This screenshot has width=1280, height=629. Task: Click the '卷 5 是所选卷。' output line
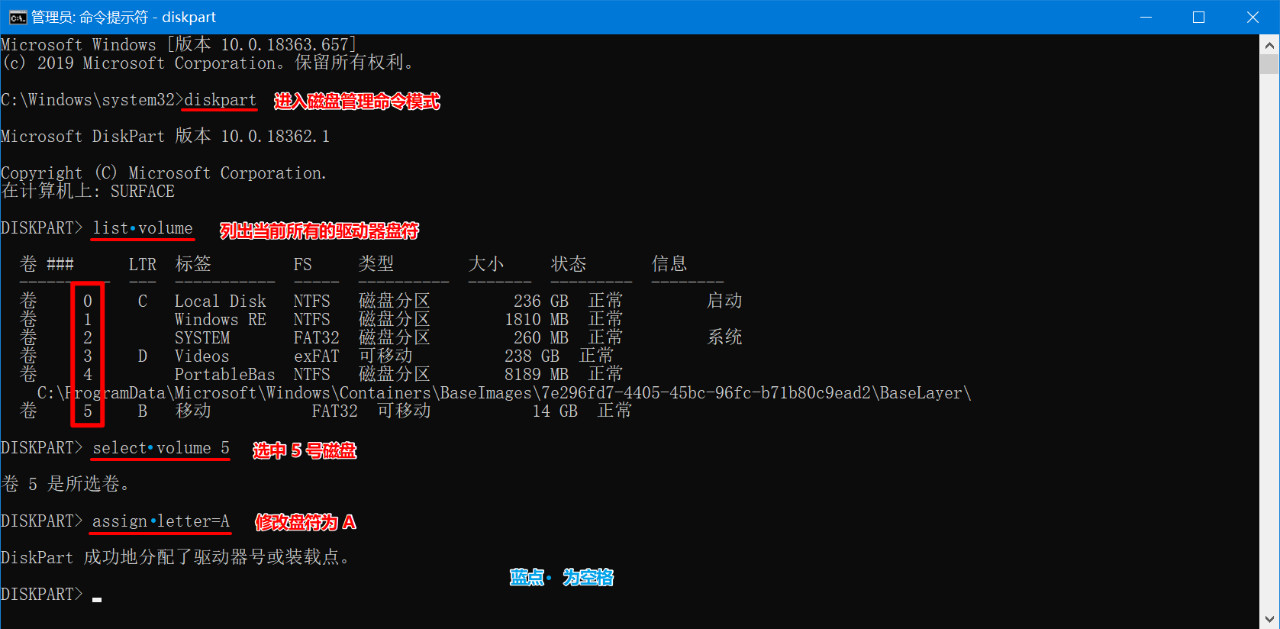[65, 484]
